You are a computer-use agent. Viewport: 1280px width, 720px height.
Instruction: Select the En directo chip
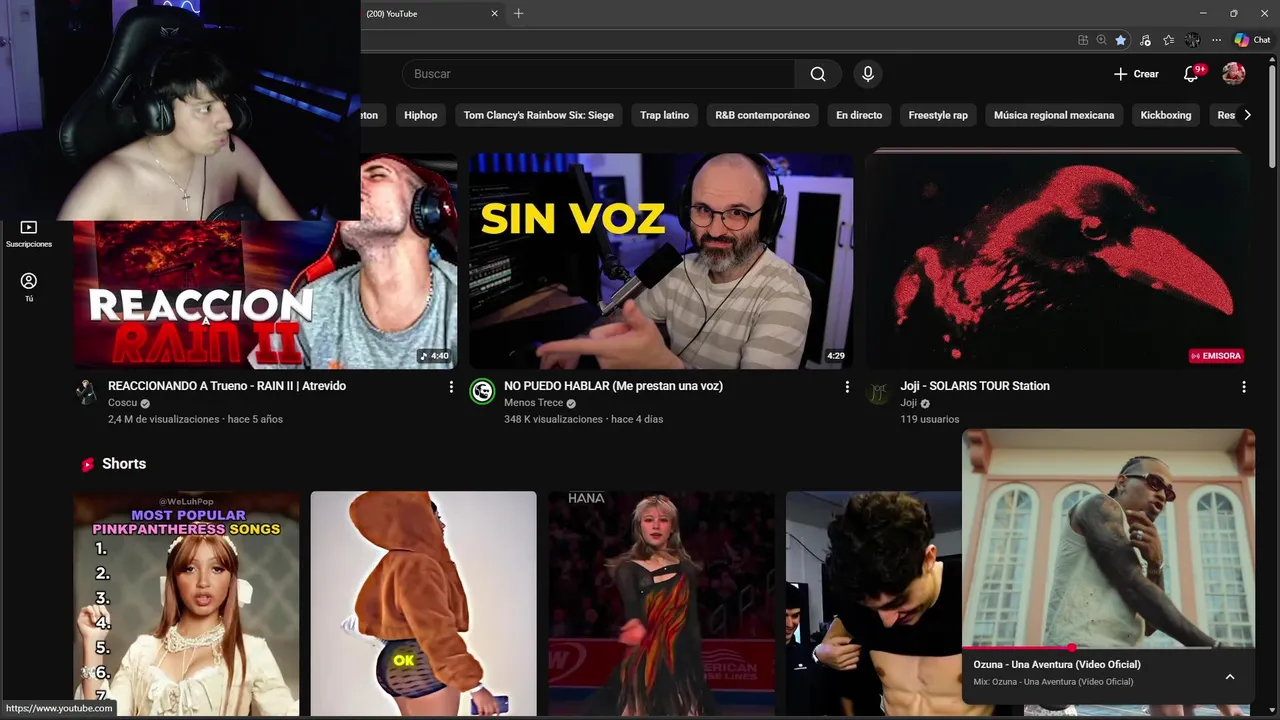pos(859,115)
